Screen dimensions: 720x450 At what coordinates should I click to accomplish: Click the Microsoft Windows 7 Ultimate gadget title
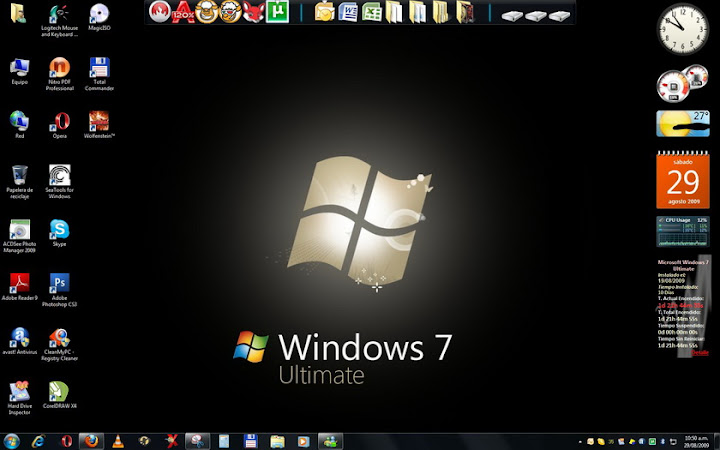683,265
